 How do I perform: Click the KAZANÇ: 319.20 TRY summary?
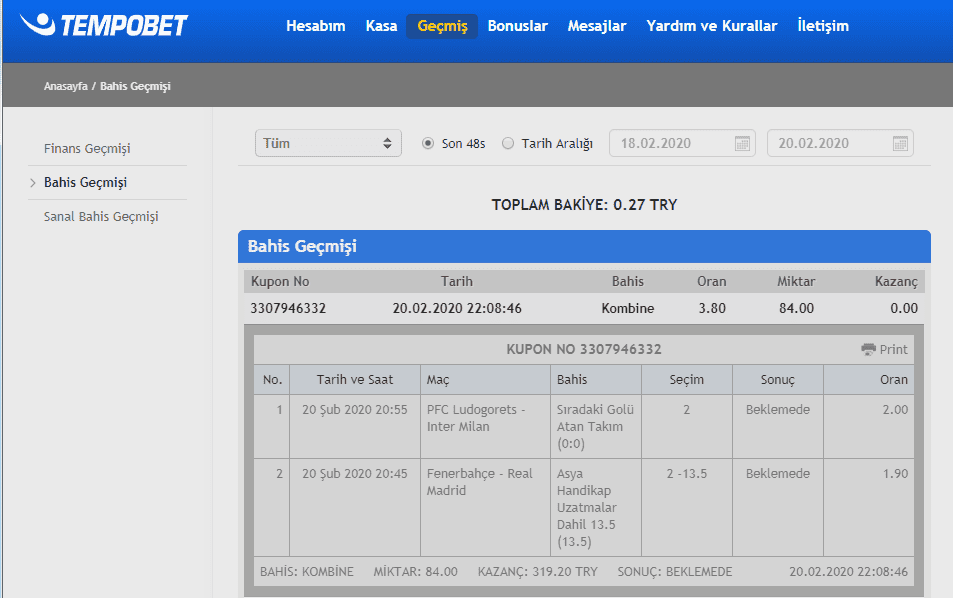[x=538, y=572]
